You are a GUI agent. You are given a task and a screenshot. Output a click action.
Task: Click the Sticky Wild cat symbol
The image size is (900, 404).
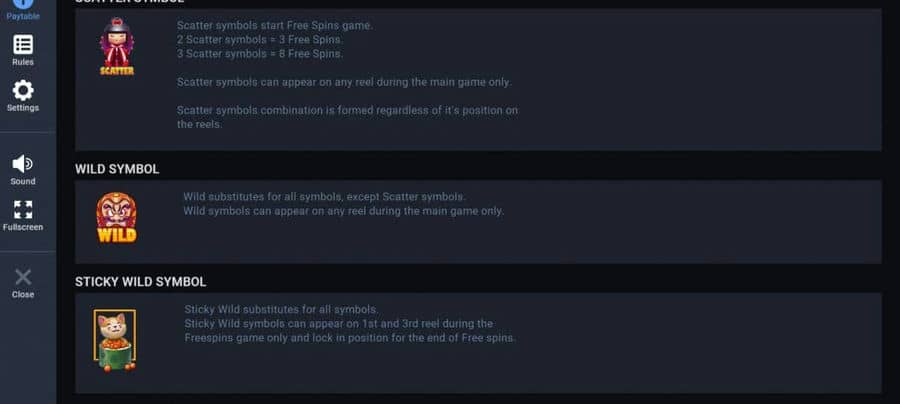click(x=115, y=340)
